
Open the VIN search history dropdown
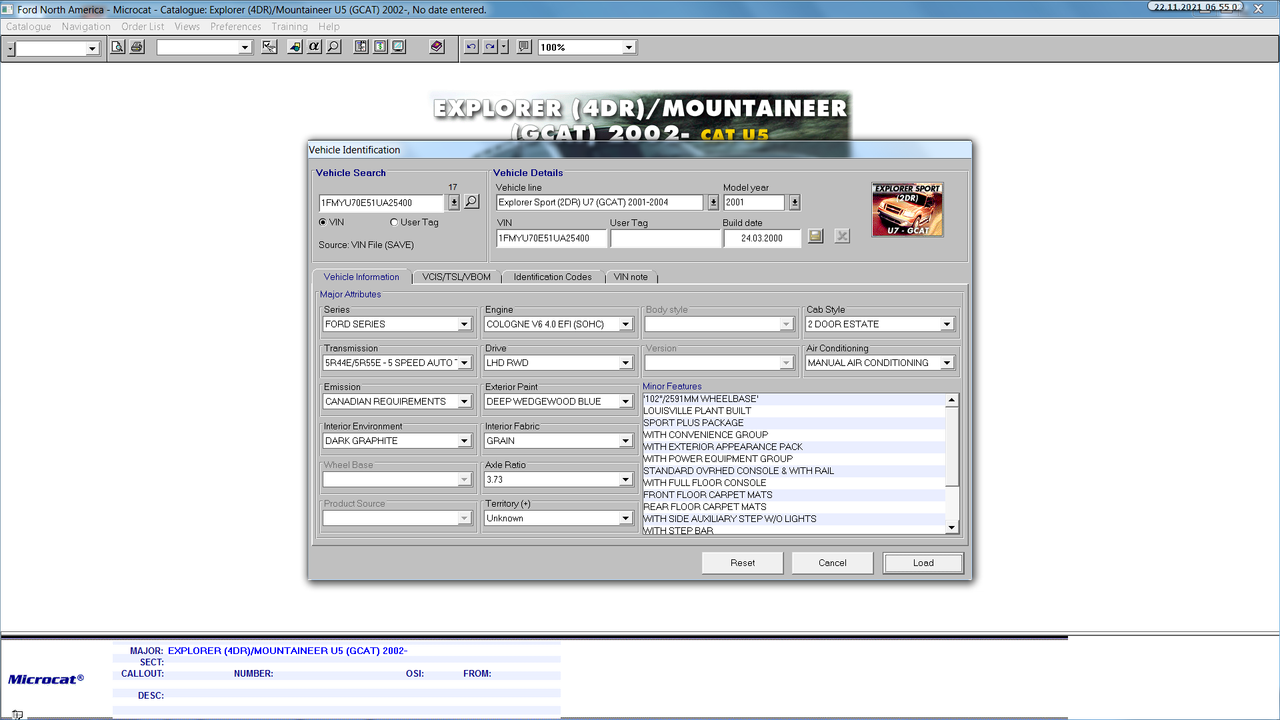point(454,202)
